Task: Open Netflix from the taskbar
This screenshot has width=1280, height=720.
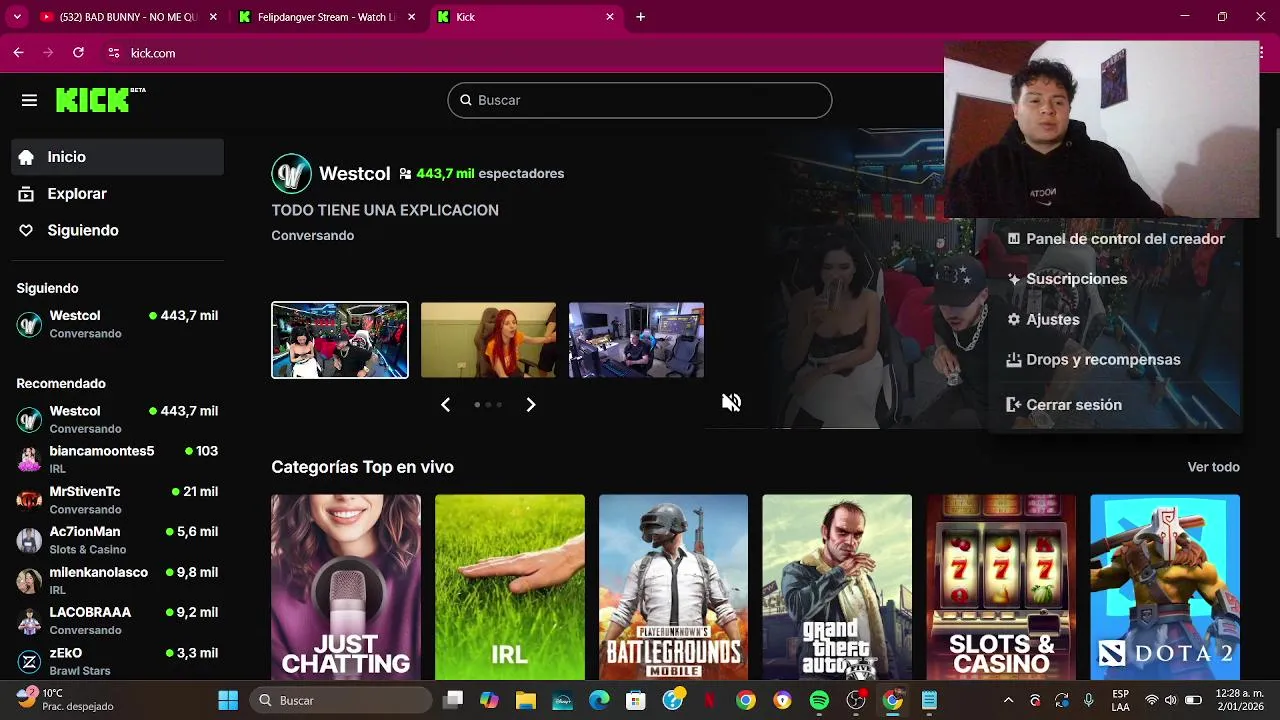Action: click(709, 700)
